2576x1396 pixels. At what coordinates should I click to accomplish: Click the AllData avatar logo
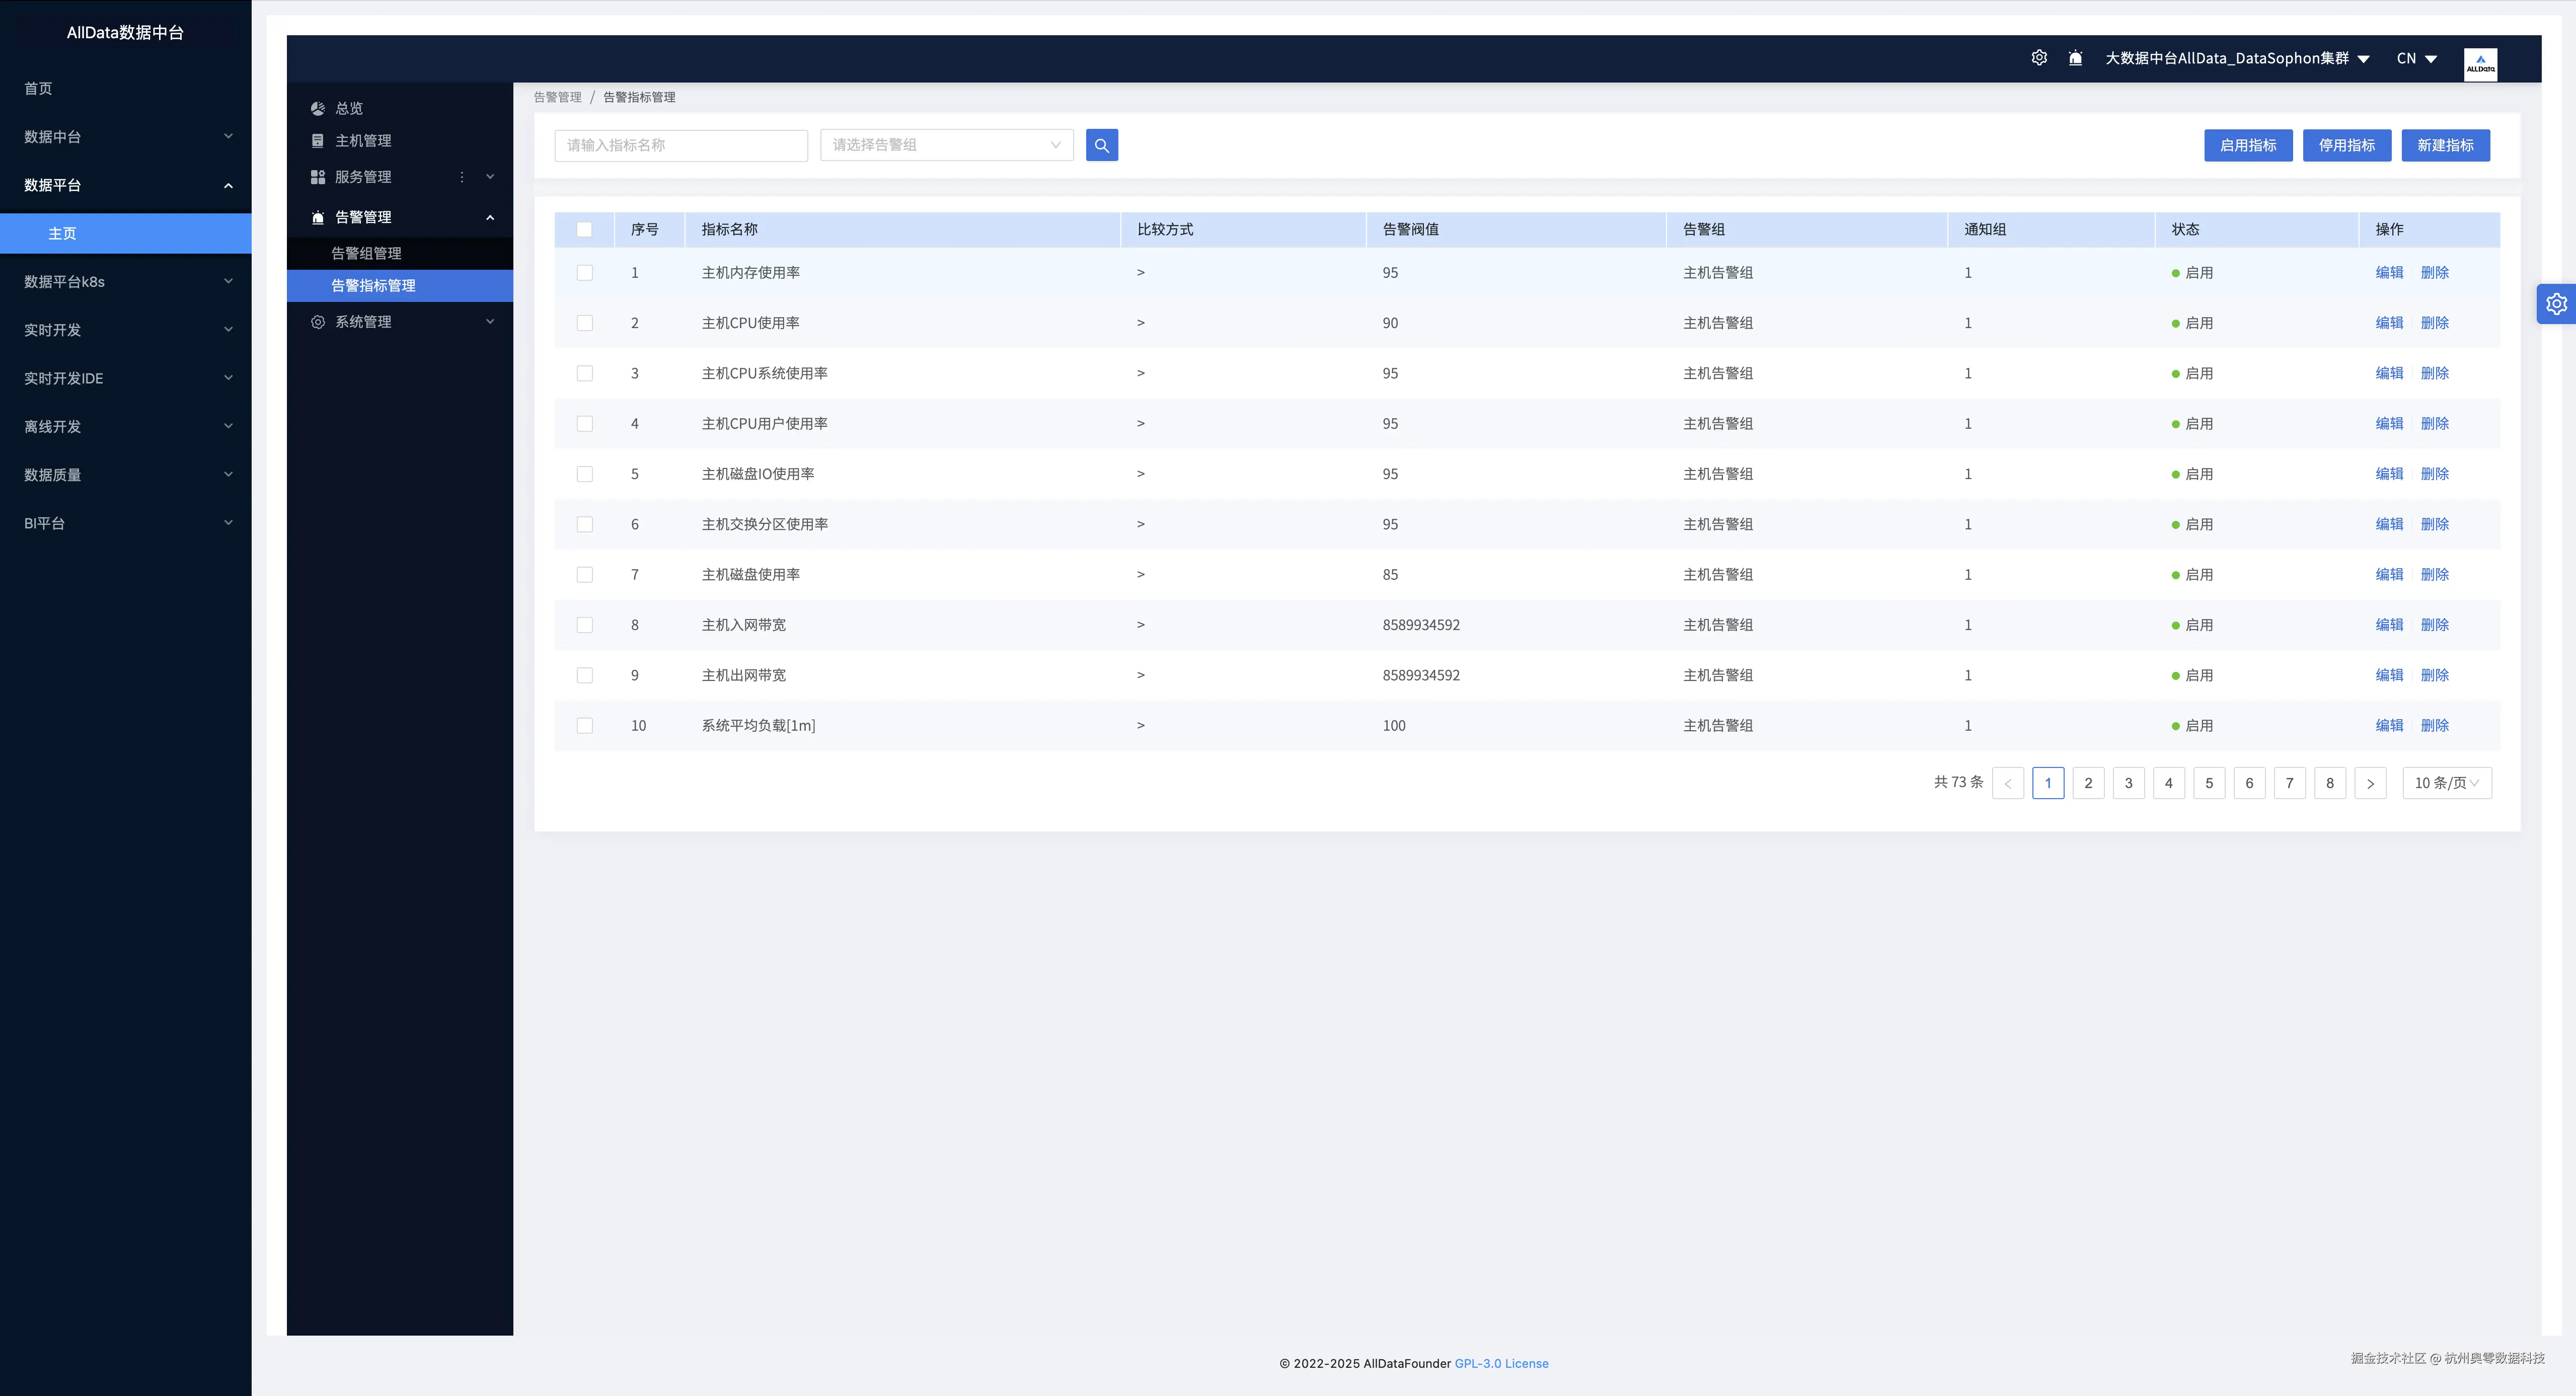tap(2480, 64)
